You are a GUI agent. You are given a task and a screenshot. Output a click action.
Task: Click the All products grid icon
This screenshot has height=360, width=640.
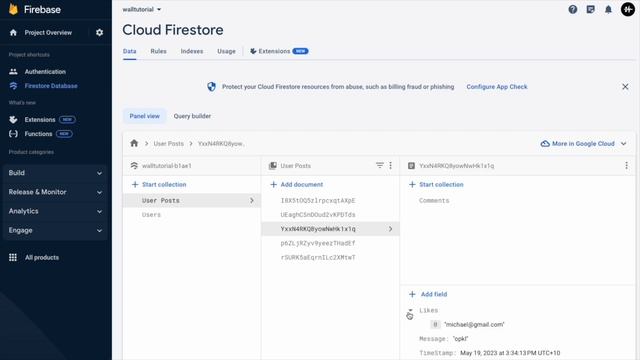[13, 257]
